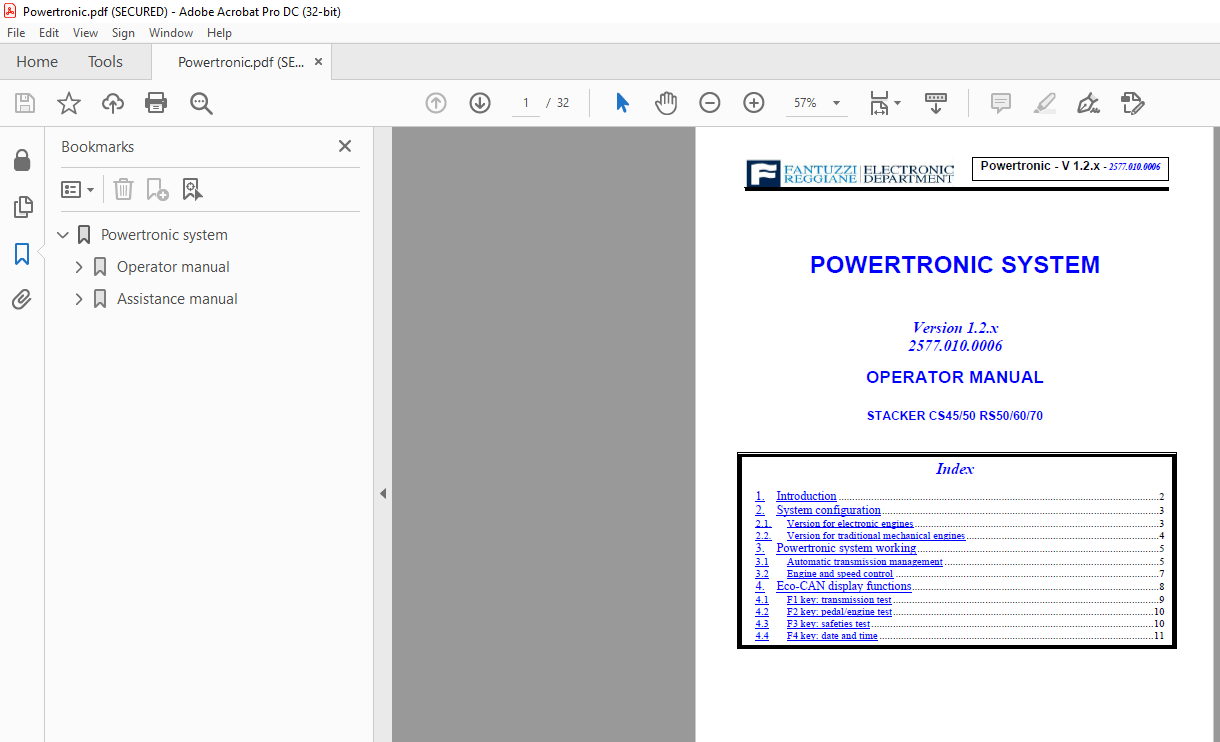Open the Help menu

click(219, 33)
